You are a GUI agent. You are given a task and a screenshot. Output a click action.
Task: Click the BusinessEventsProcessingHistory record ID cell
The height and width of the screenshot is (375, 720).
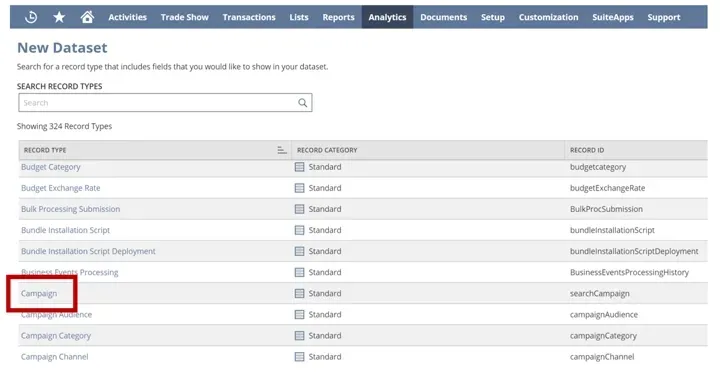(629, 273)
